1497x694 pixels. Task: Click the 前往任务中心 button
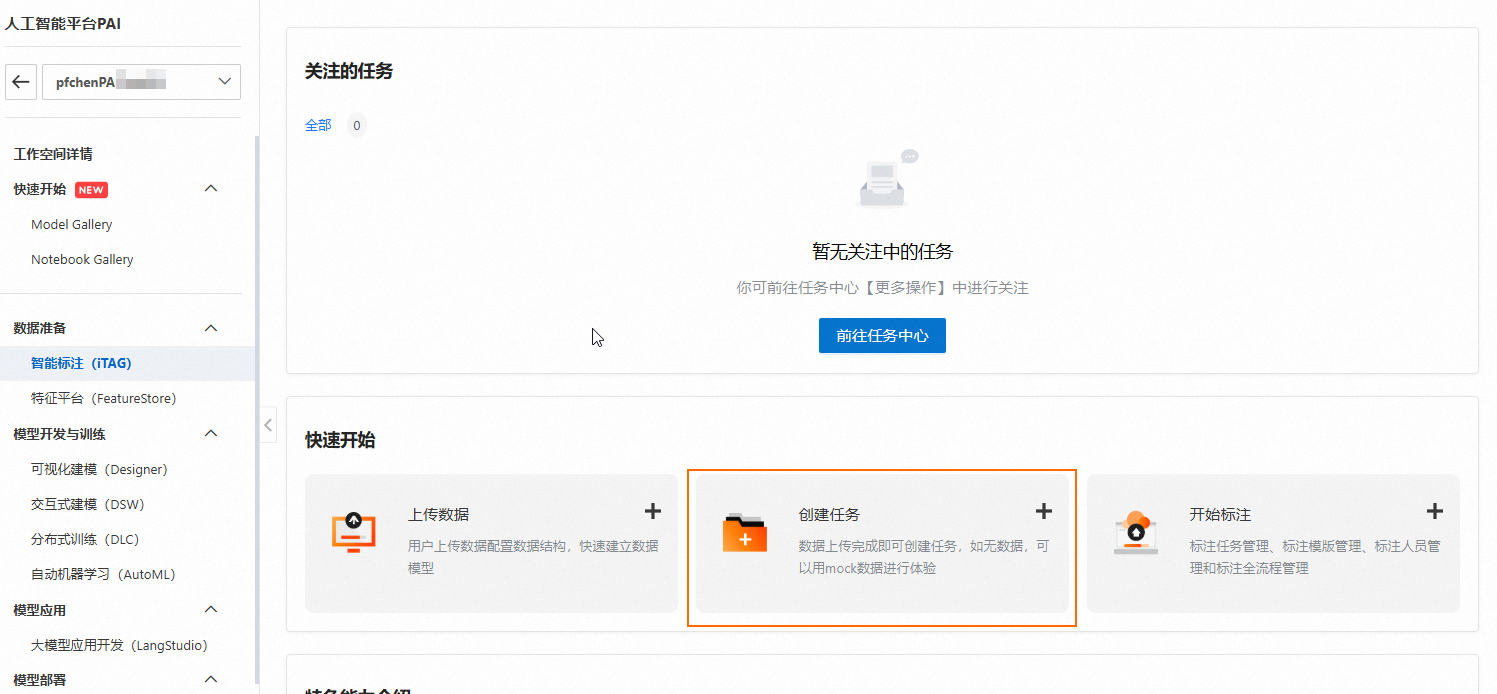click(x=882, y=336)
